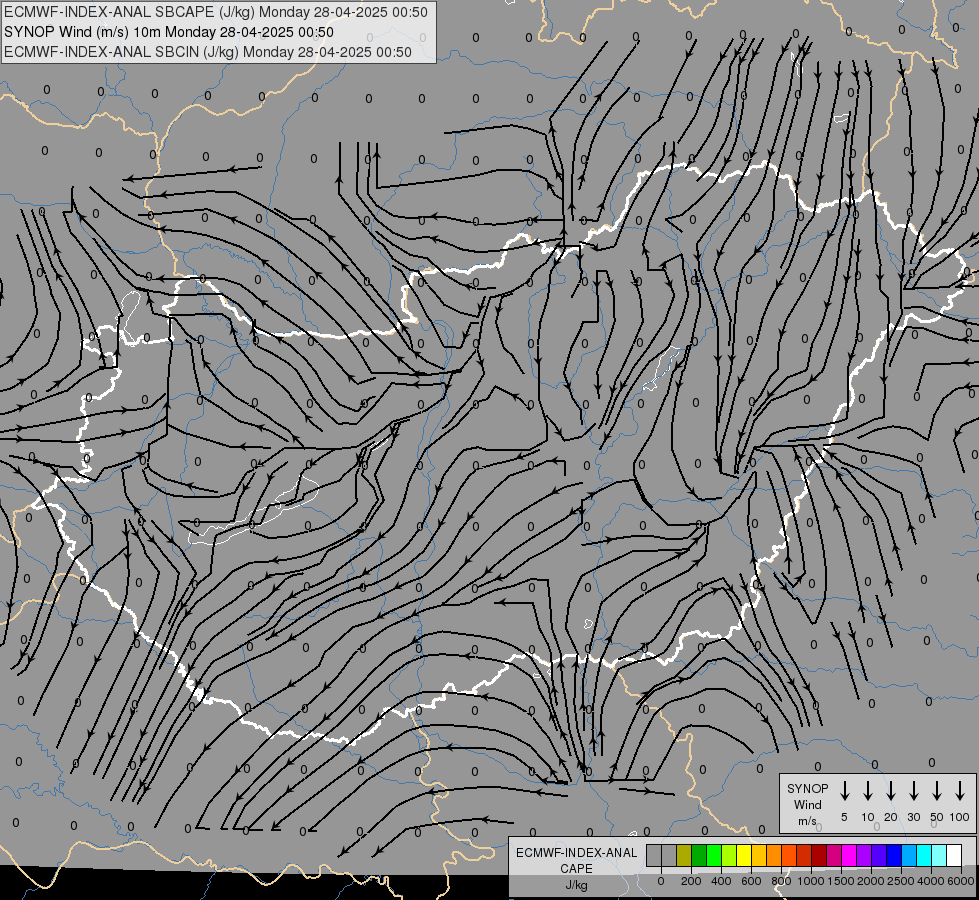This screenshot has width=979, height=900.
Task: Click the 4000 tick label on CAPE scale
Action: (931, 881)
